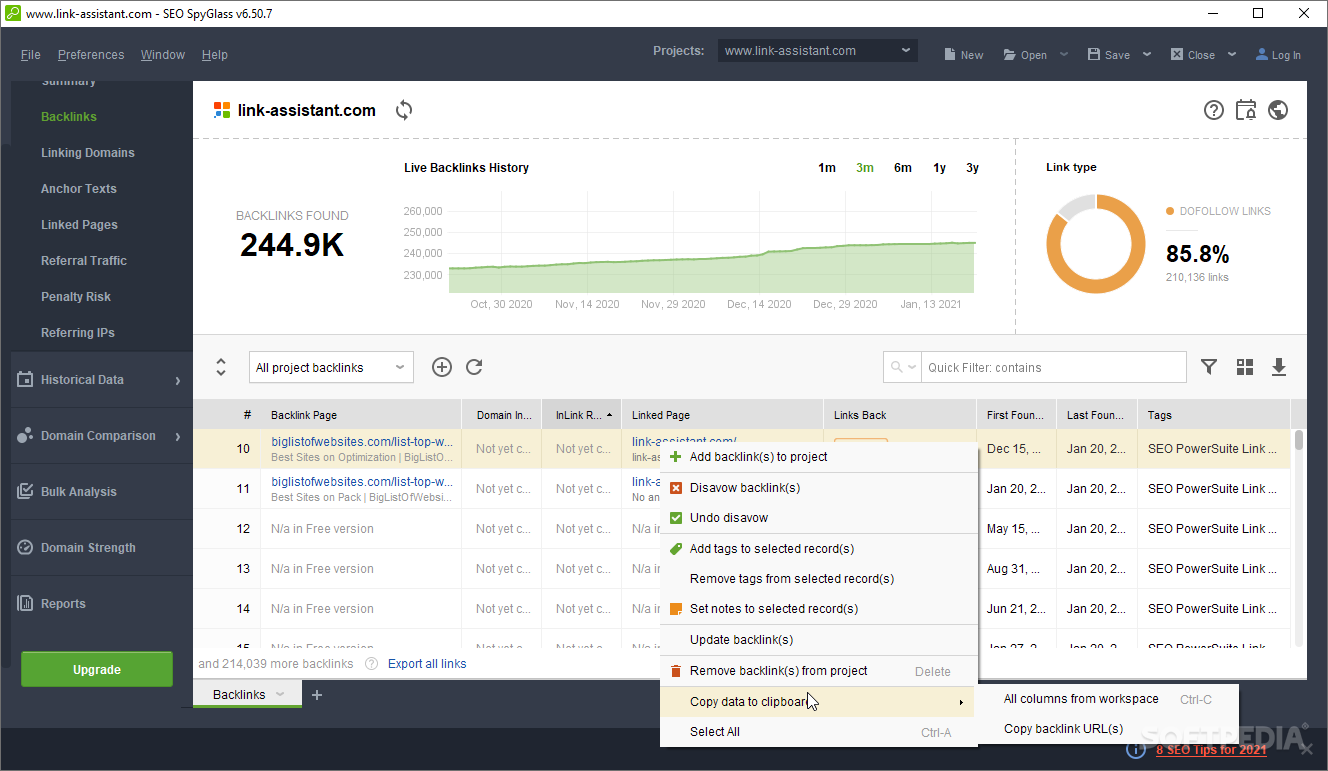
Task: Select the 6m history range
Action: [903, 168]
